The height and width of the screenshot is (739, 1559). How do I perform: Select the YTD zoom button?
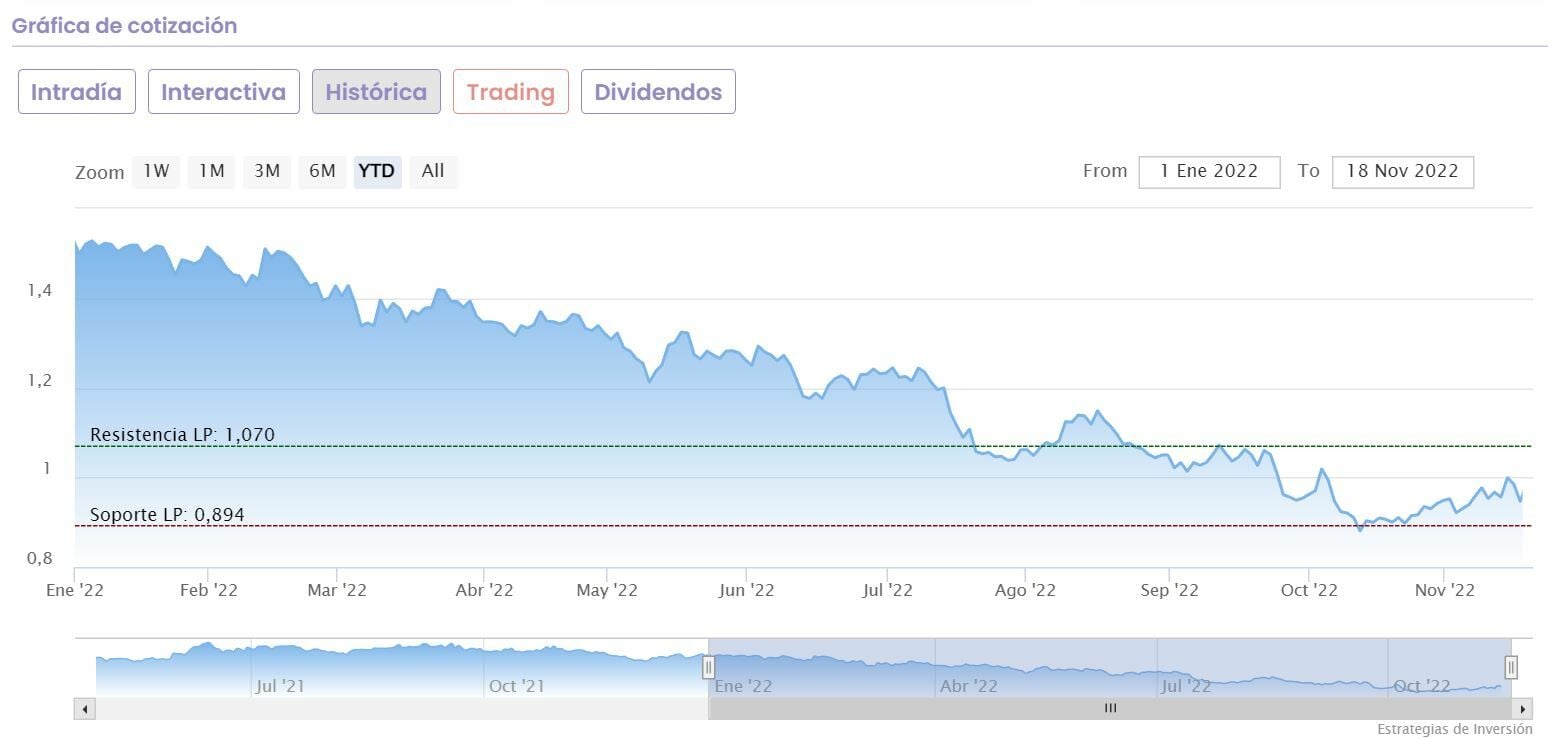click(x=377, y=171)
